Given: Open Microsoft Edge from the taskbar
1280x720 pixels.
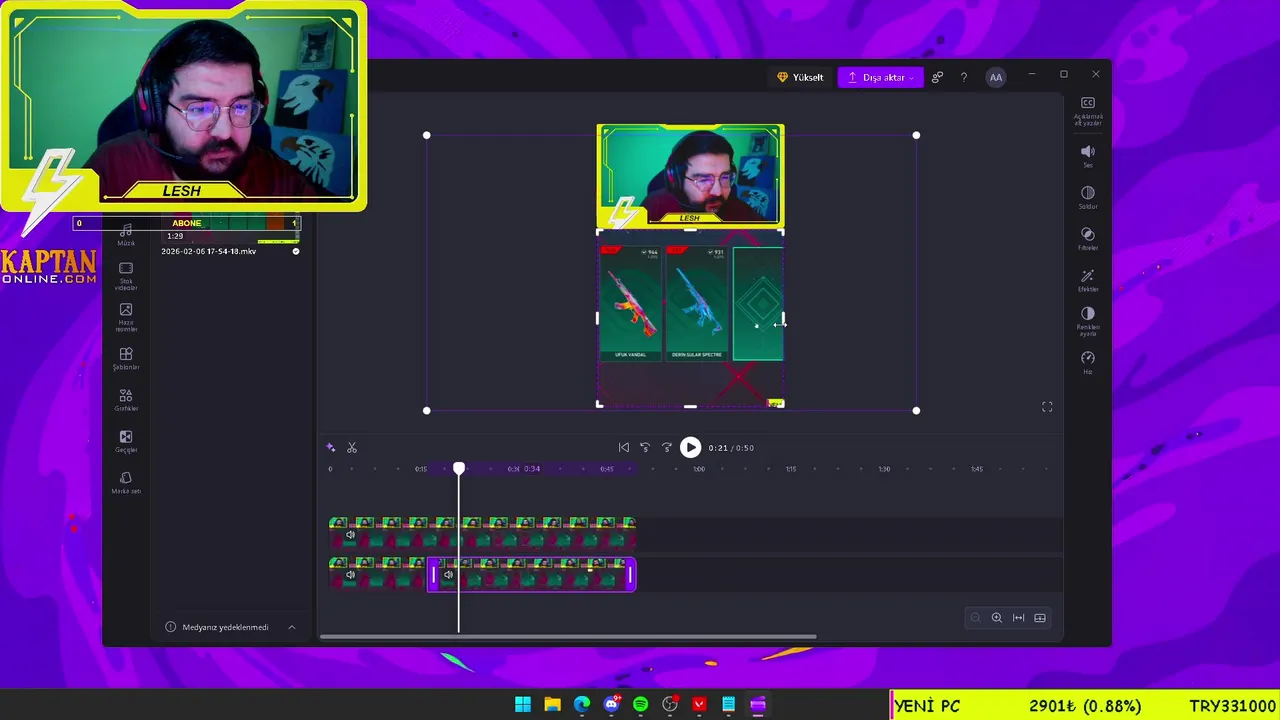Looking at the screenshot, I should pos(582,705).
